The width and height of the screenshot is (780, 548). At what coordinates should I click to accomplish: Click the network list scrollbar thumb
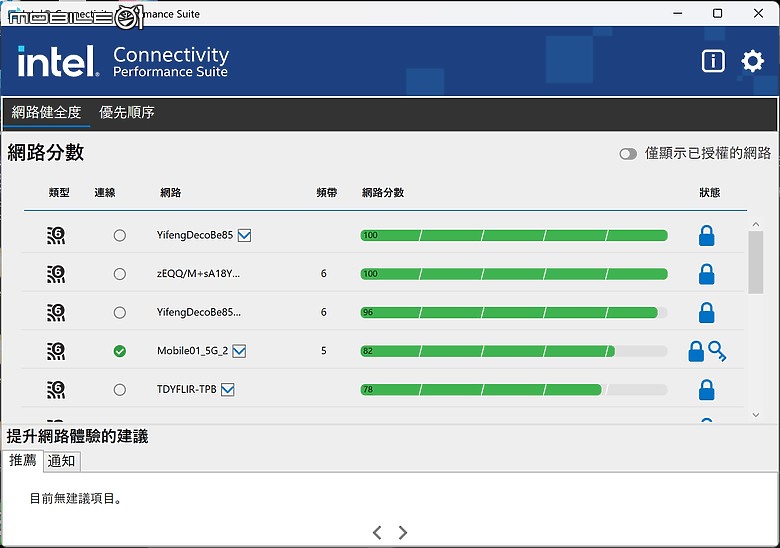756,262
